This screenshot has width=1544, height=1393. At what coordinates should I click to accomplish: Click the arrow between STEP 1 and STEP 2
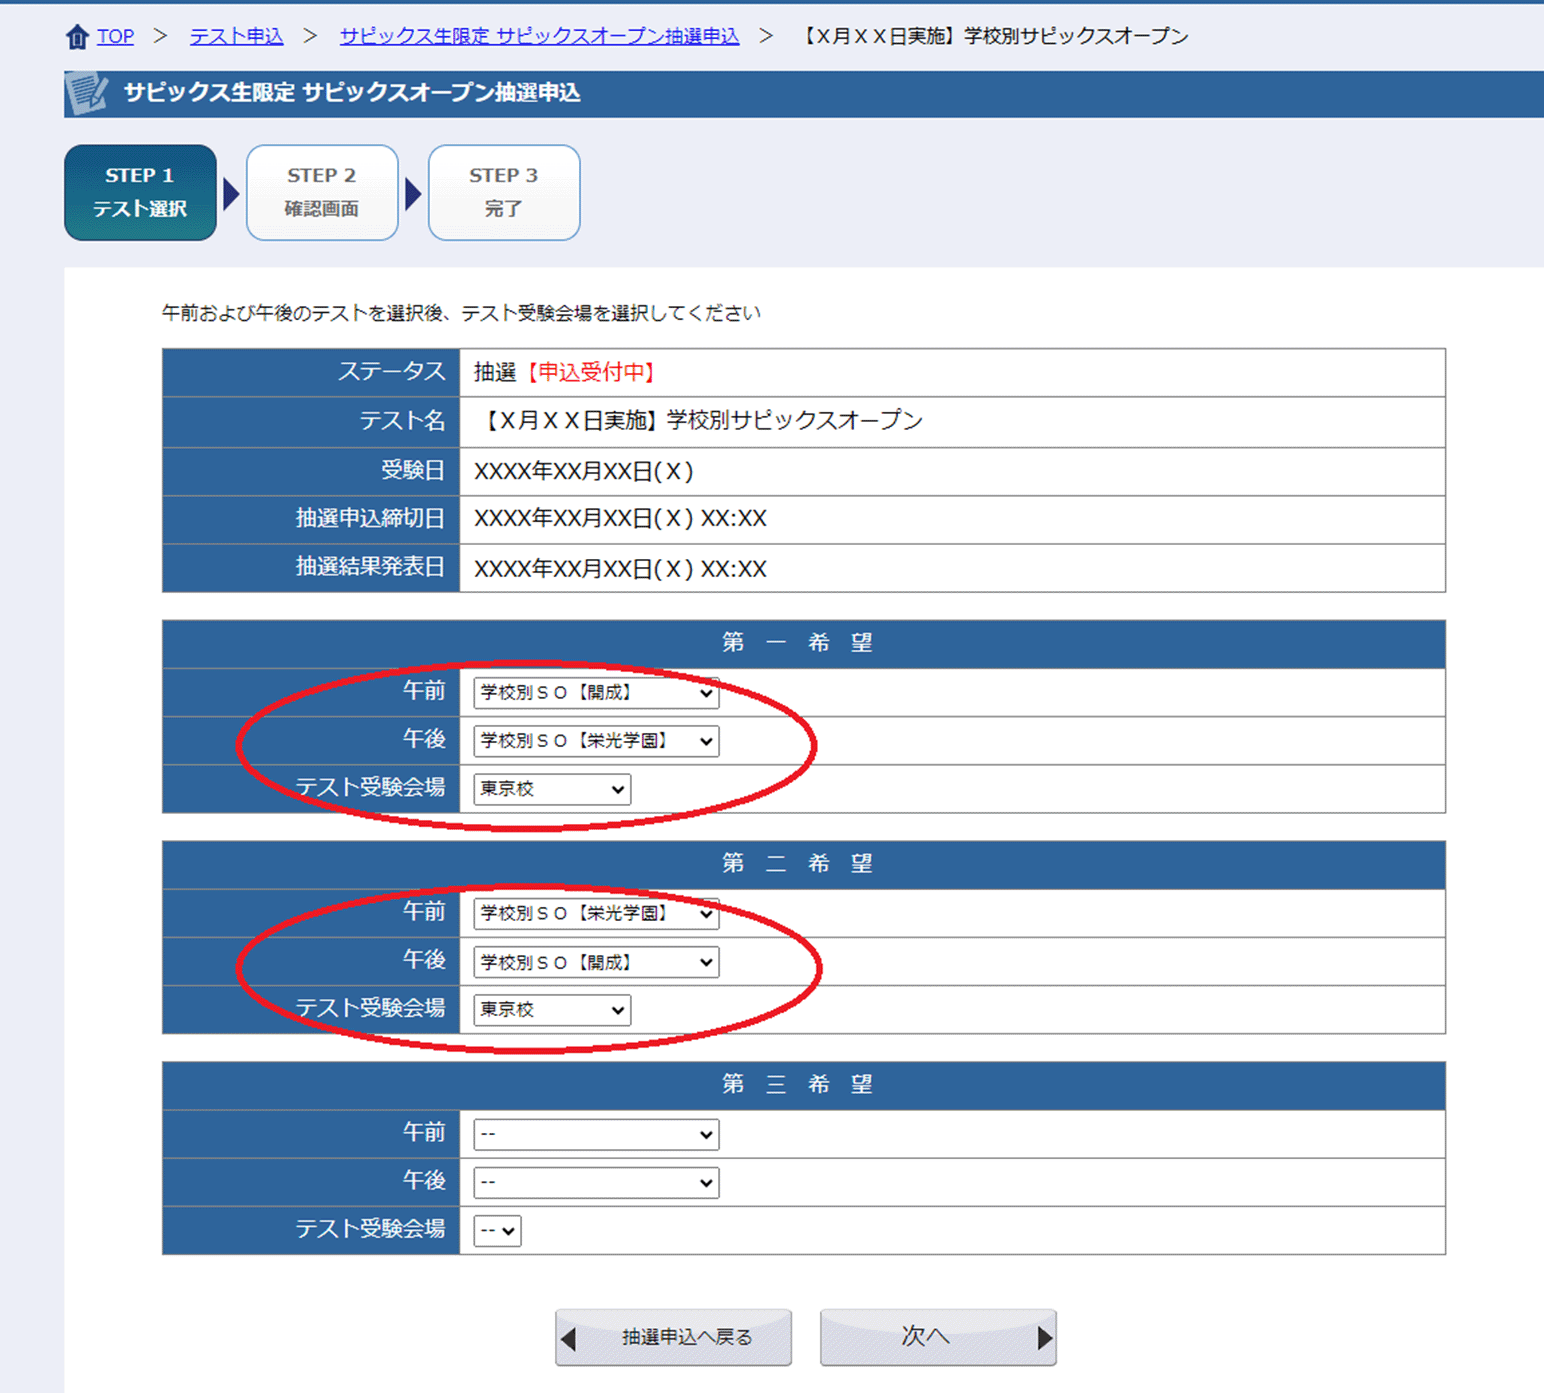pos(231,193)
